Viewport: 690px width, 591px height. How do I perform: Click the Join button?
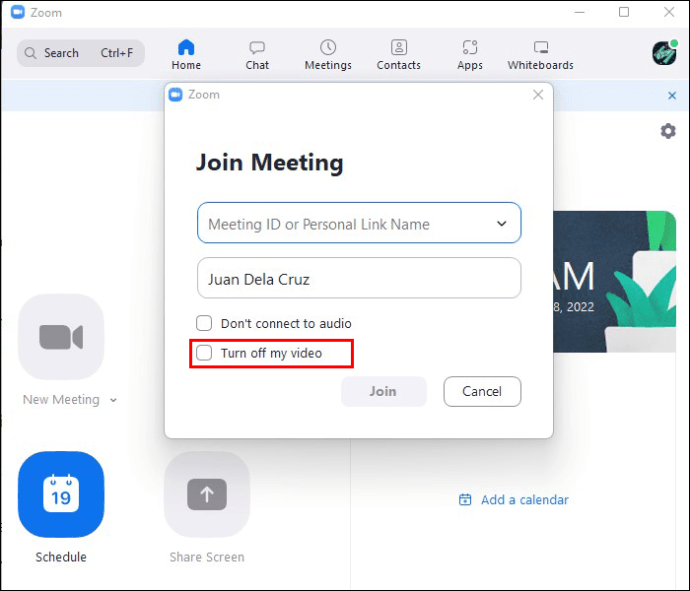coord(384,391)
